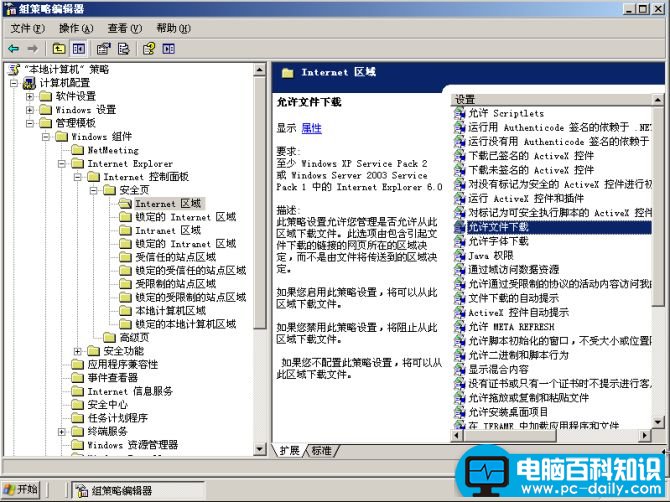The image size is (670, 502).
Task: Click the 开始 Start button
Action: 21,489
